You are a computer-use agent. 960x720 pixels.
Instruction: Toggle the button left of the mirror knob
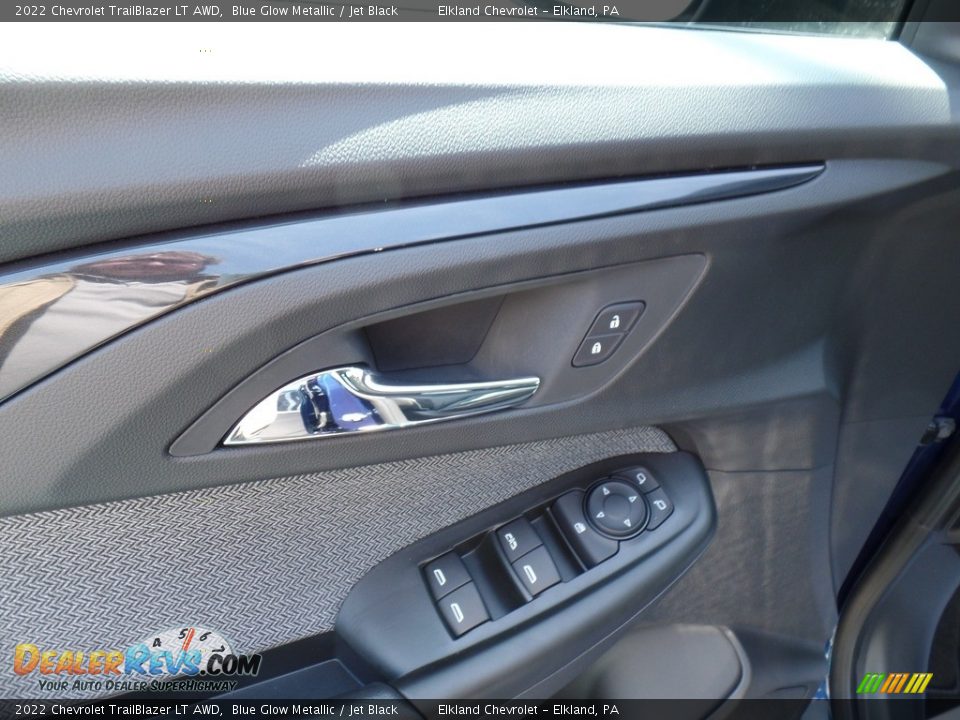(x=578, y=526)
